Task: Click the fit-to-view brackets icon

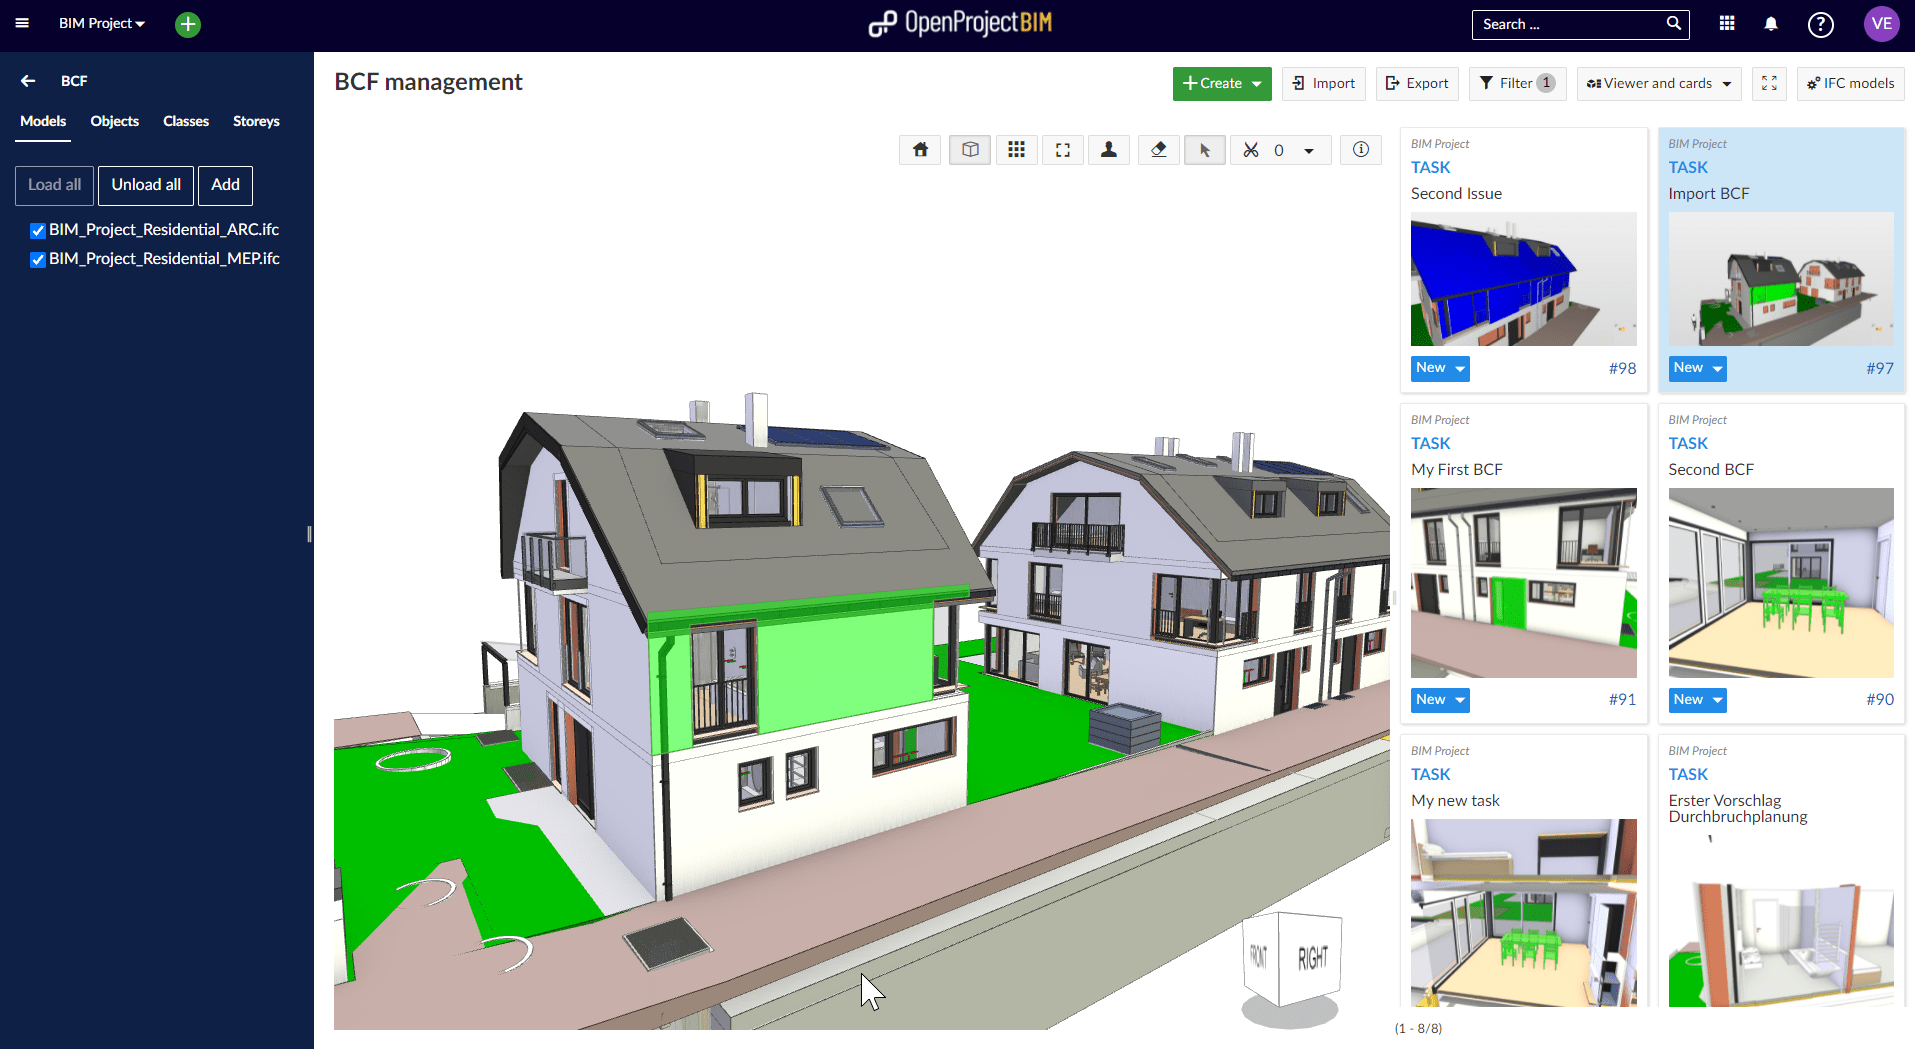Action: coord(1063,150)
